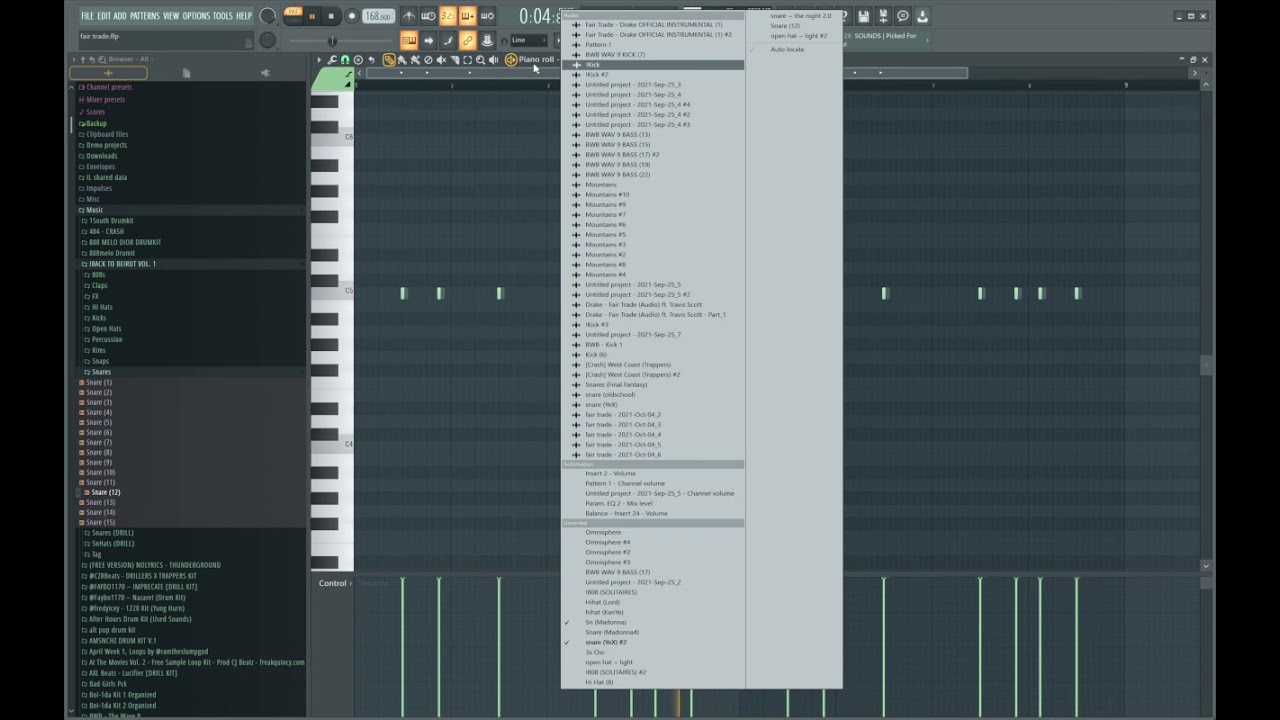
Task: Open the OPTIONS menu
Action: point(196,16)
